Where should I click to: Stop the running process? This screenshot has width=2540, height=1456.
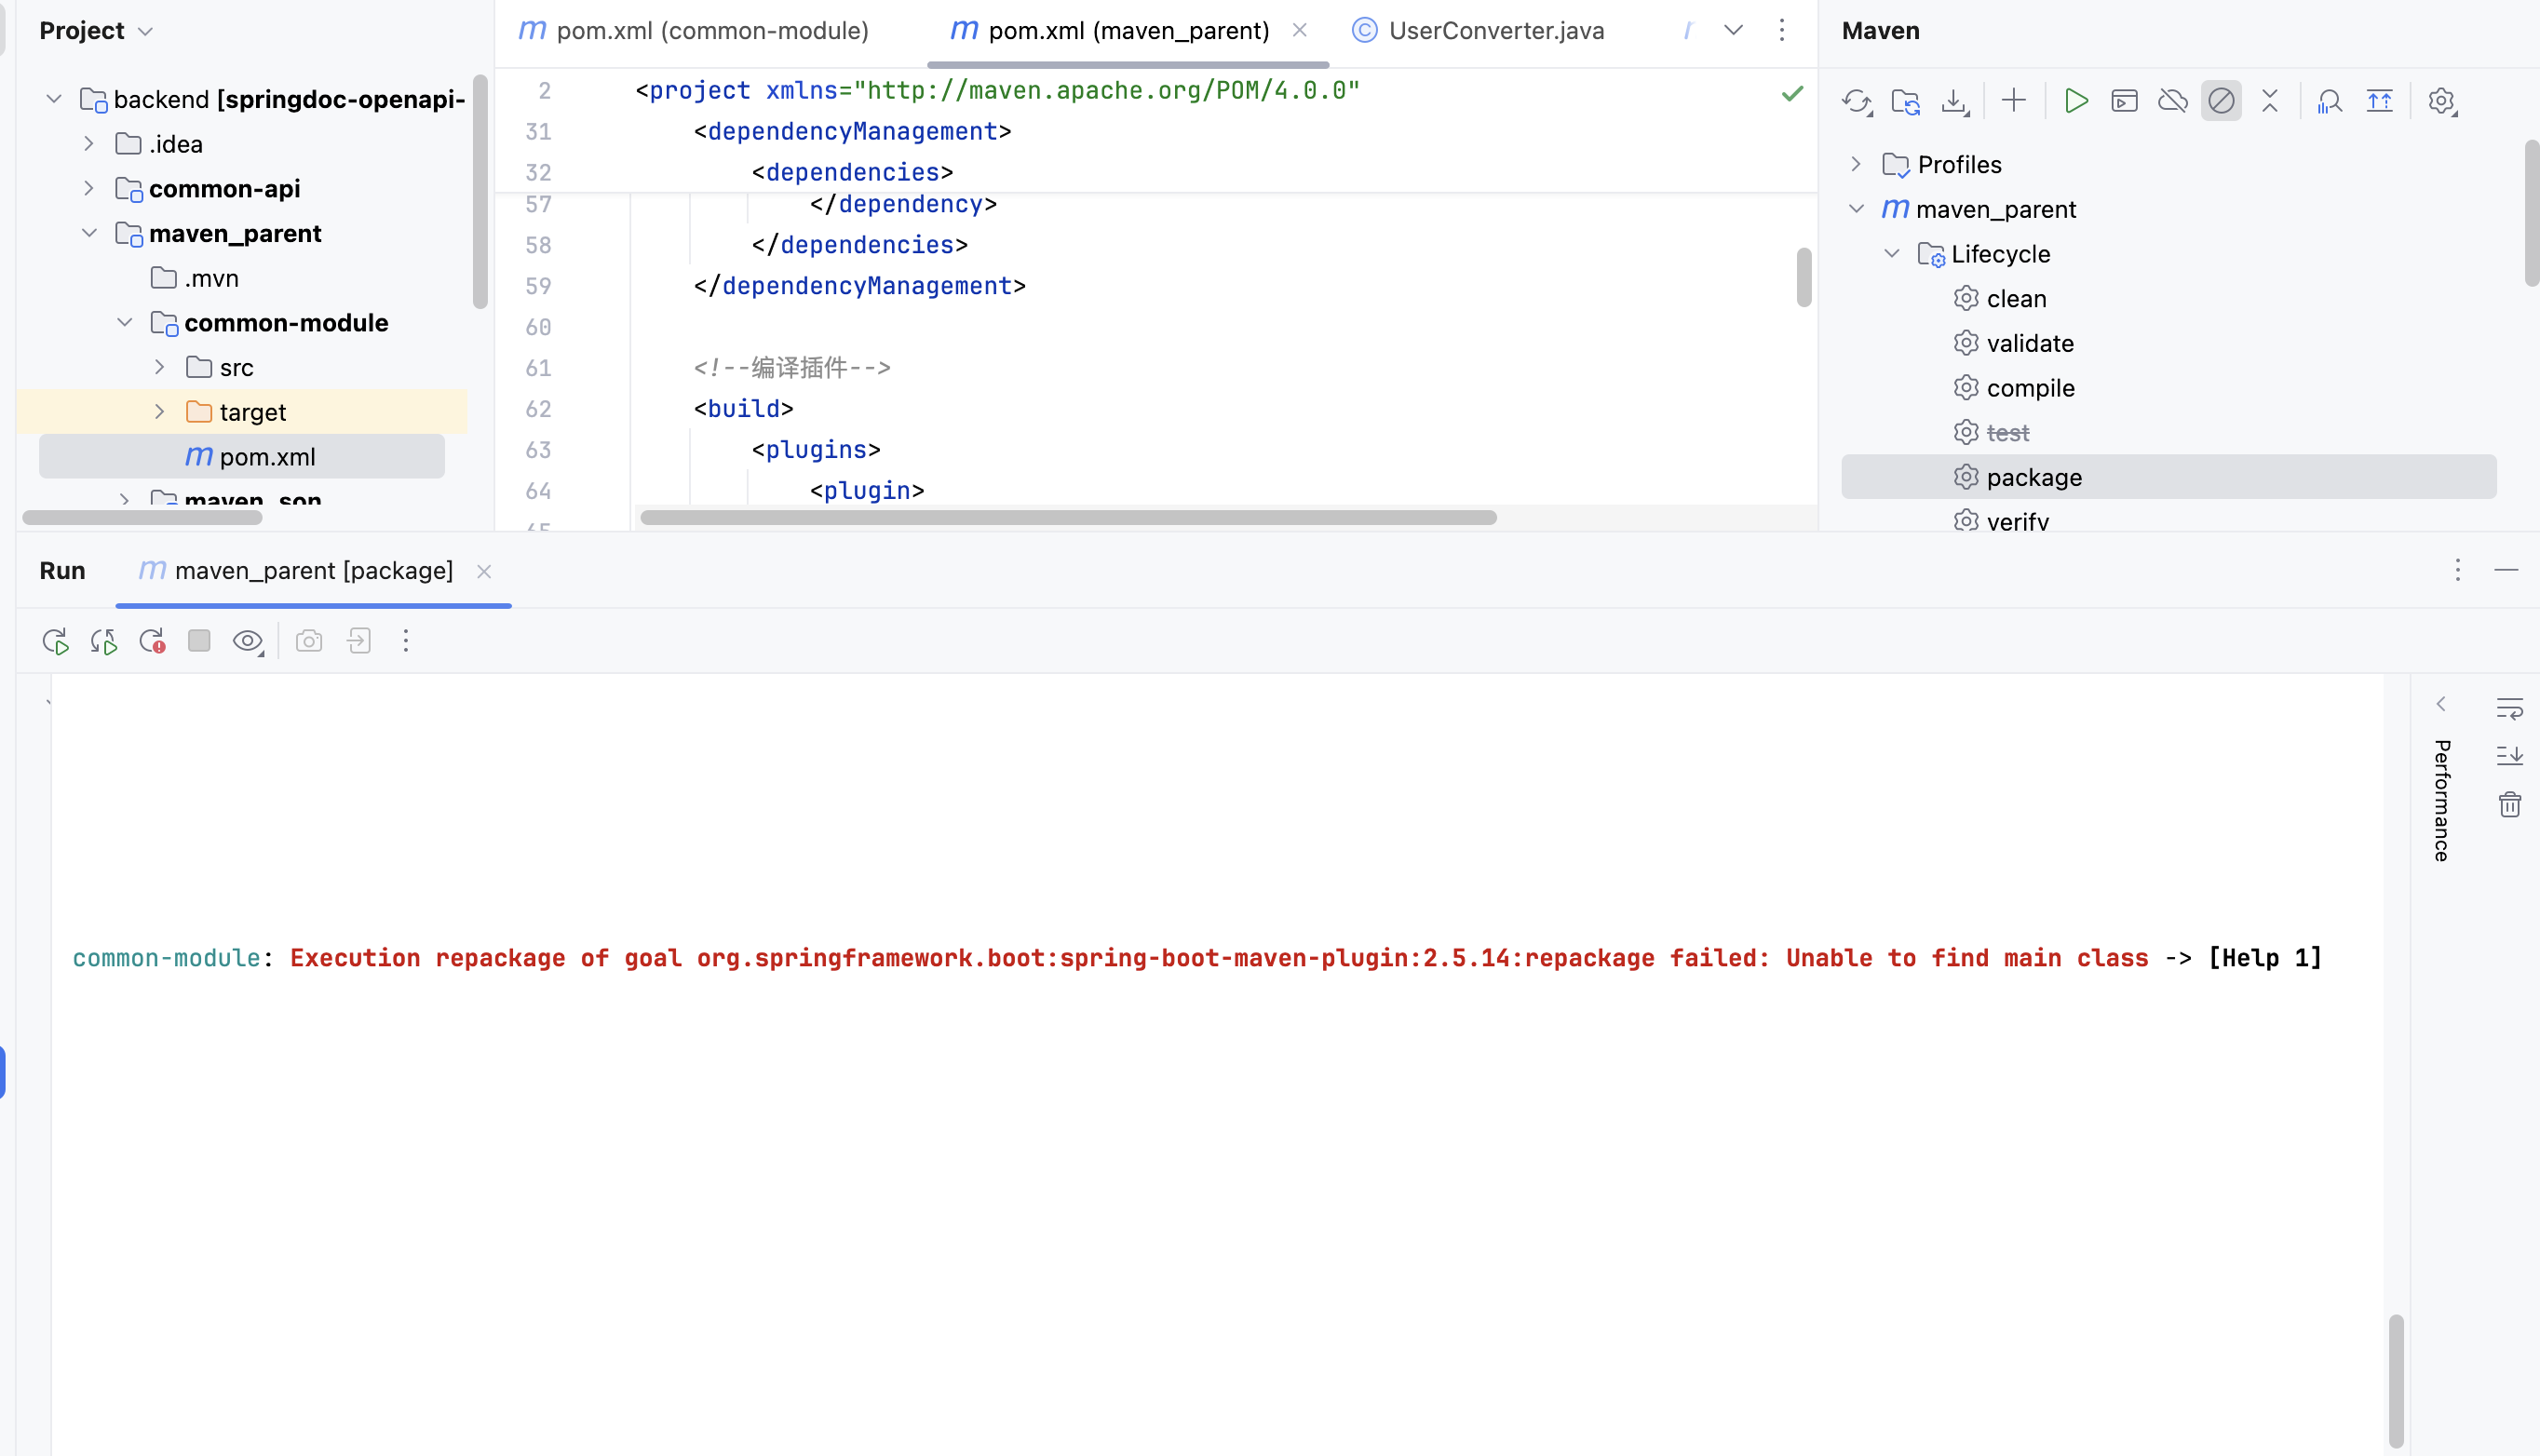(199, 641)
